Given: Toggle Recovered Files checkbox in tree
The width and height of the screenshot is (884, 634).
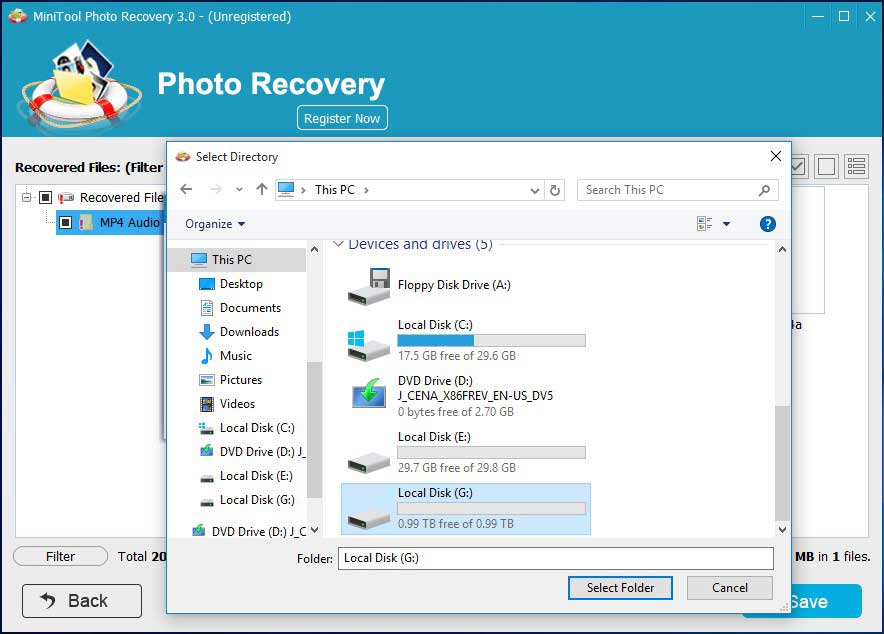Looking at the screenshot, I should pos(46,197).
